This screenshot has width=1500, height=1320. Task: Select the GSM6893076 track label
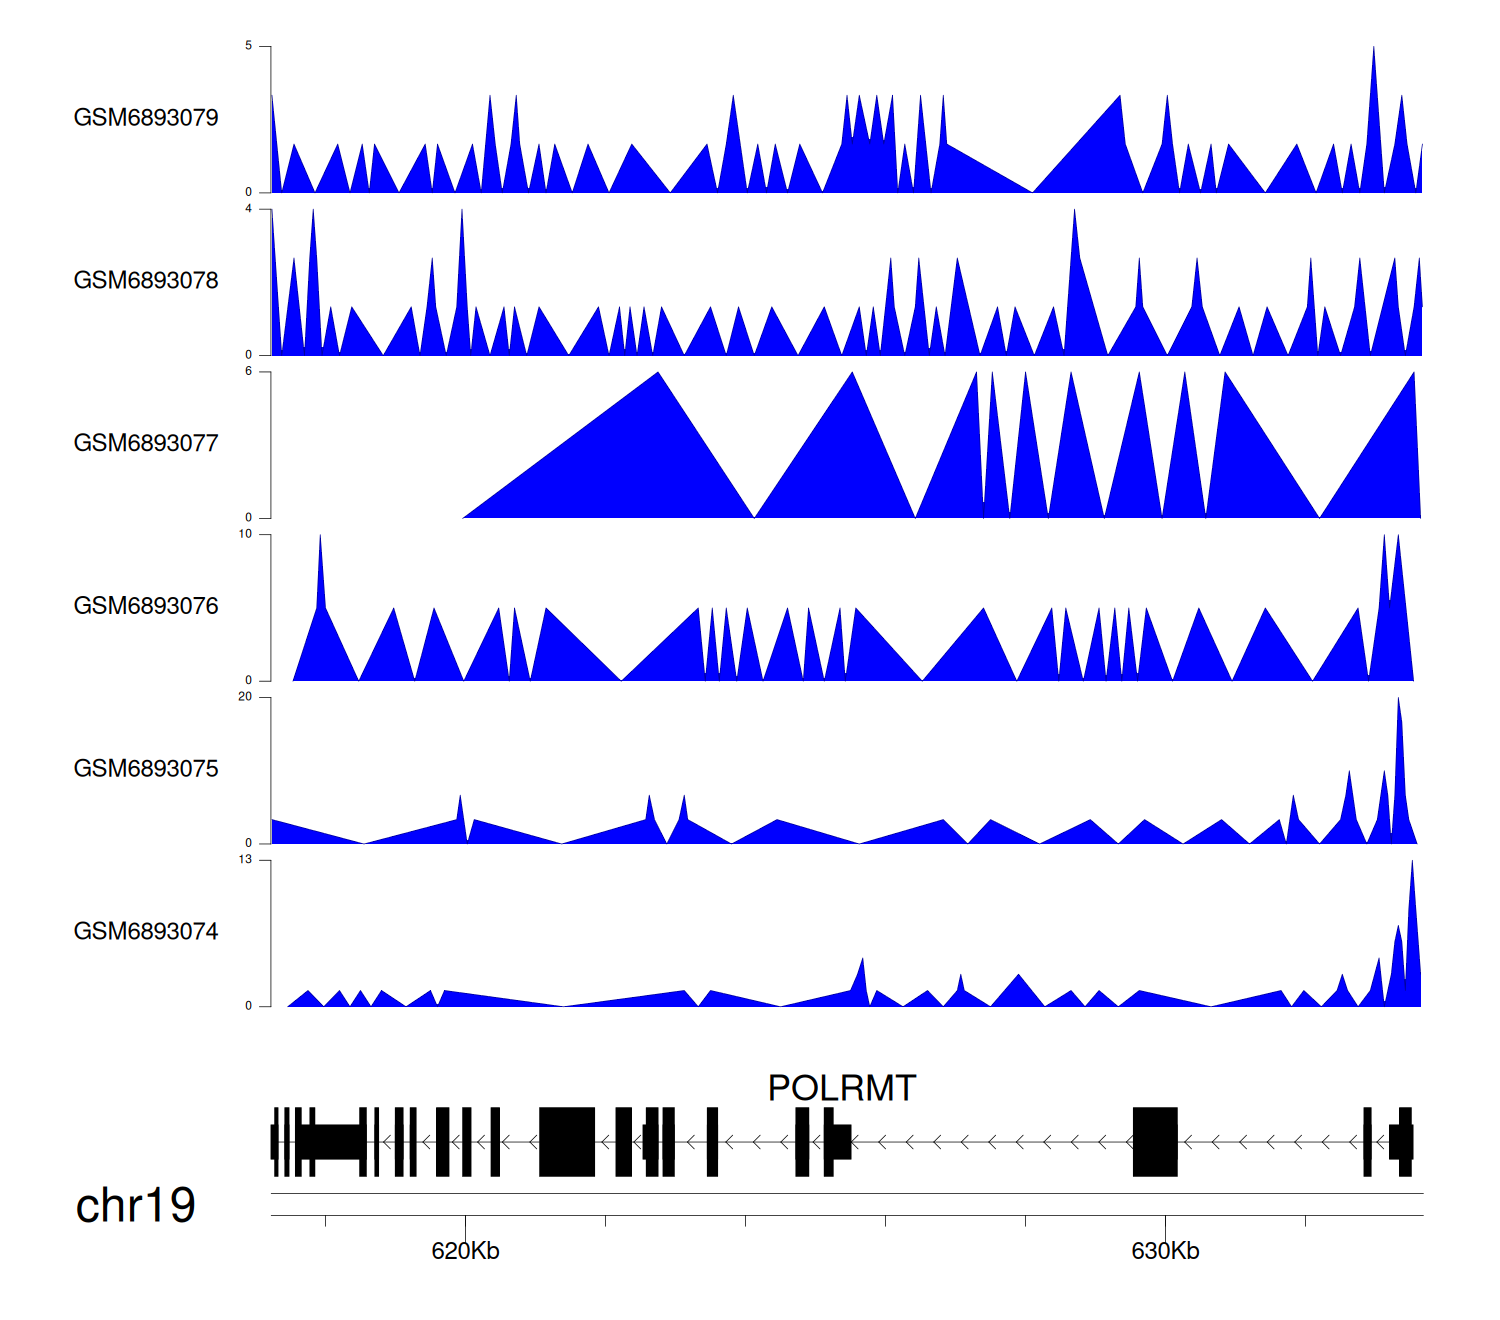(x=146, y=606)
